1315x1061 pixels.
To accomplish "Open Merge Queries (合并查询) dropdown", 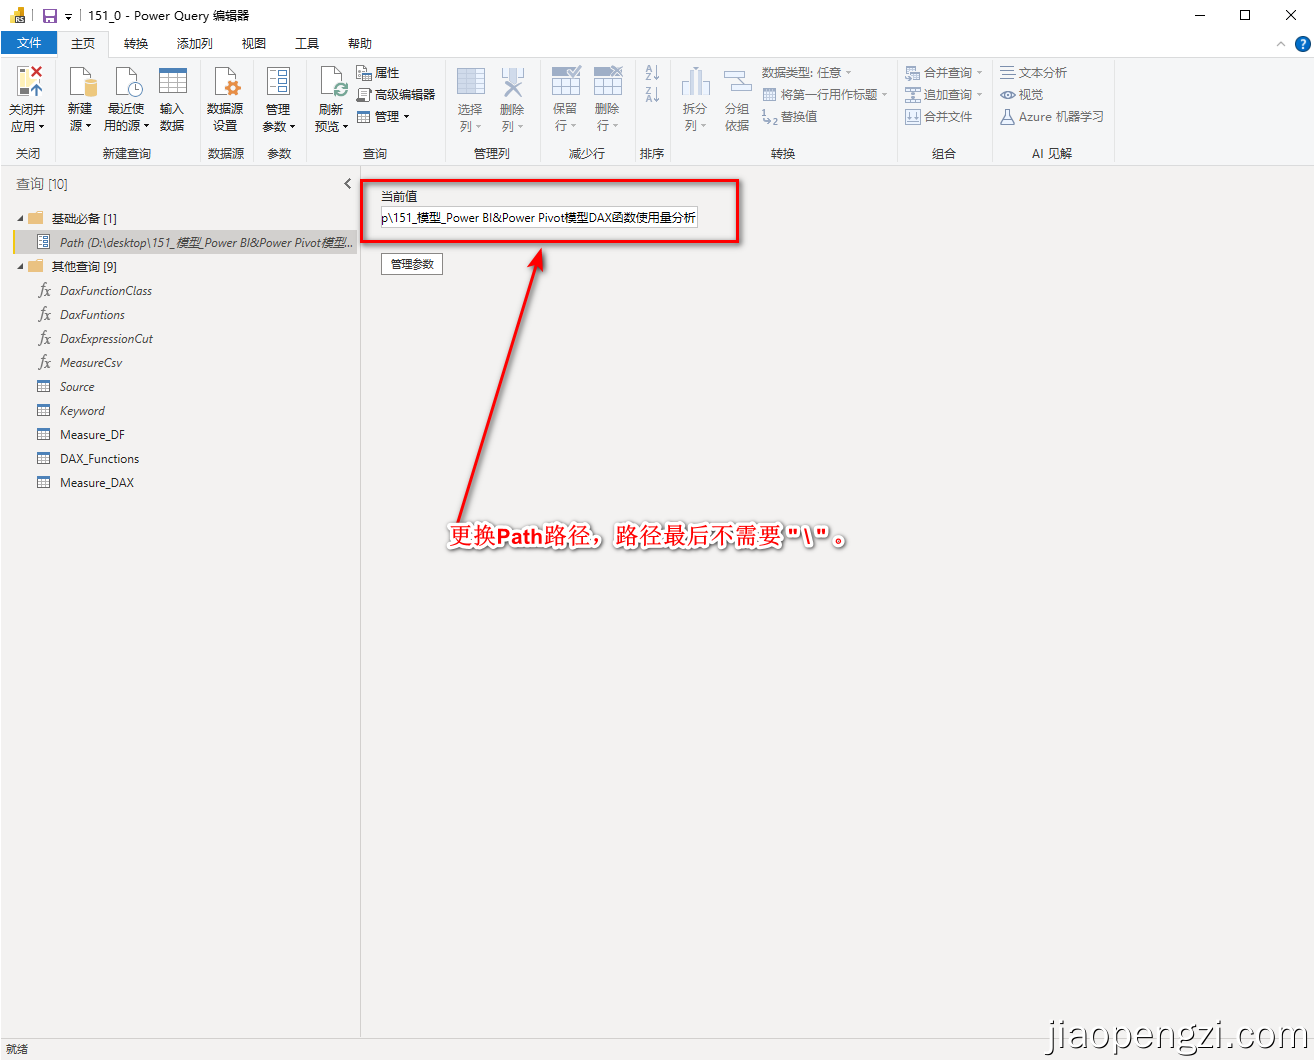I will [x=944, y=73].
